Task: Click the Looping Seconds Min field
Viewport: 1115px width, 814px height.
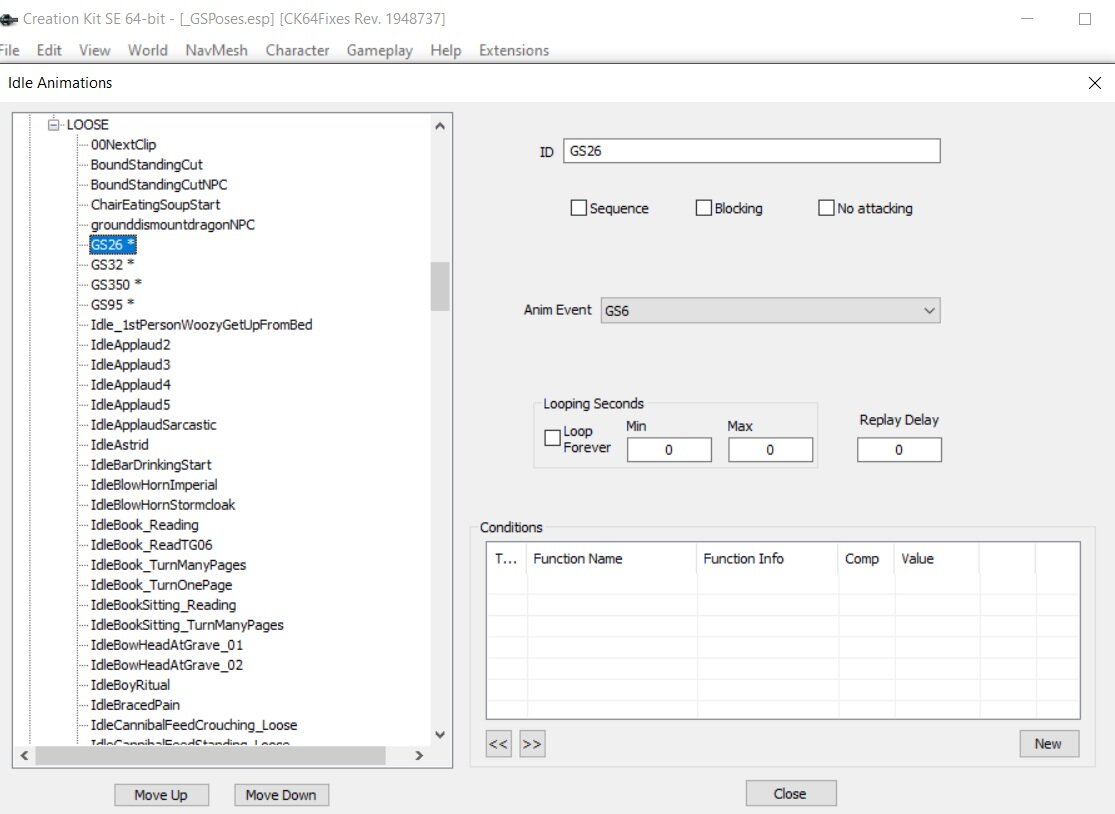Action: 669,450
